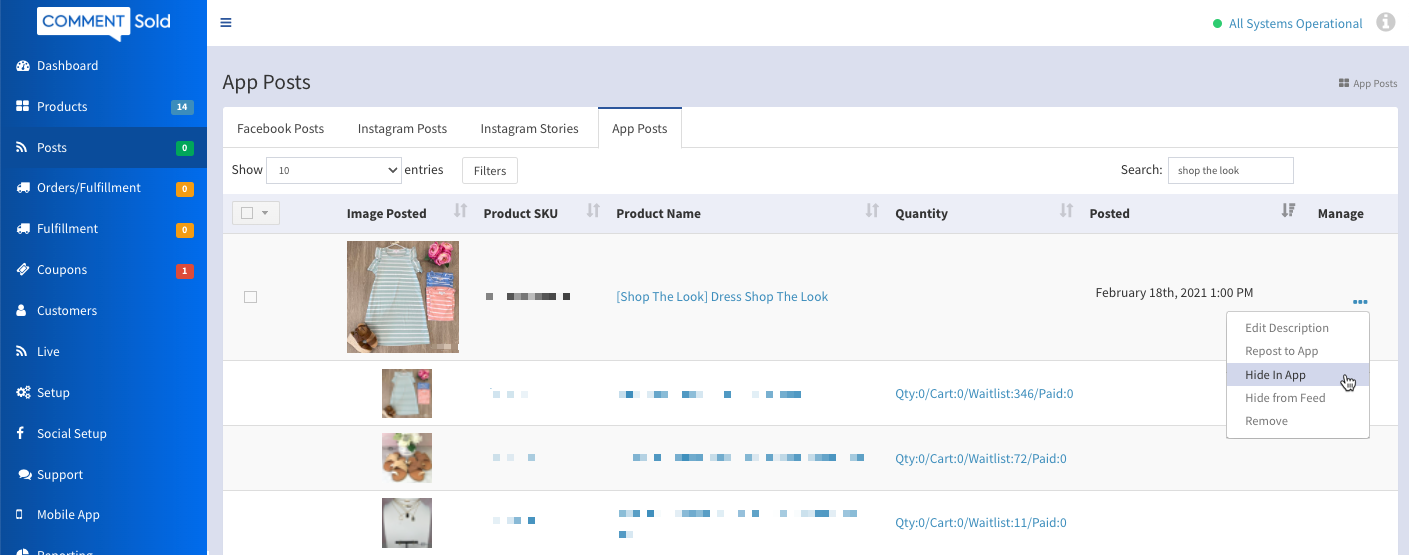The height and width of the screenshot is (555, 1409).
Task: Select Hide In App menu option
Action: coord(1275,375)
